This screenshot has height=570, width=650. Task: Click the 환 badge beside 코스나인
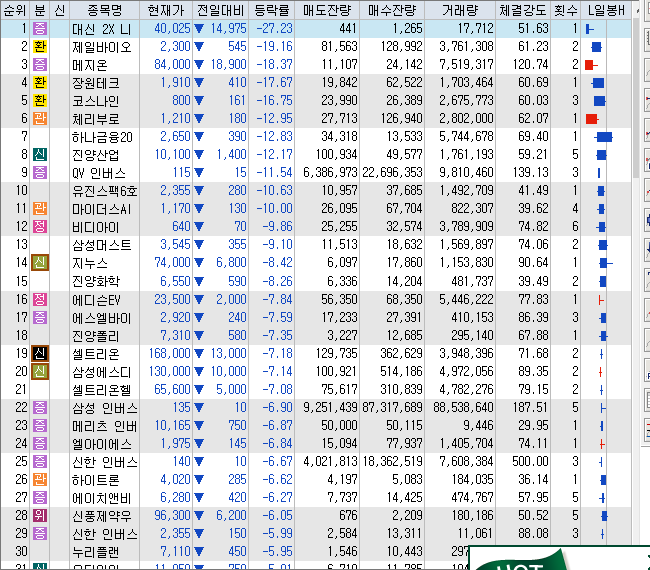point(40,101)
